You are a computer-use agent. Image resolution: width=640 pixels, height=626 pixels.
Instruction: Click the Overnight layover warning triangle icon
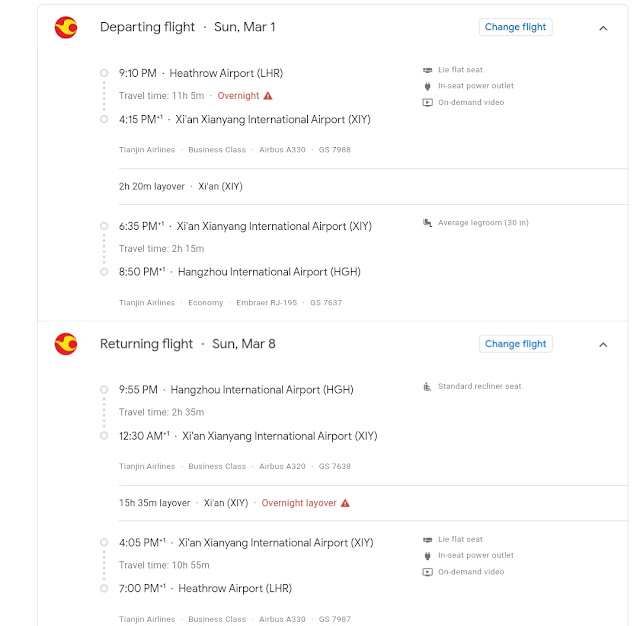click(345, 503)
